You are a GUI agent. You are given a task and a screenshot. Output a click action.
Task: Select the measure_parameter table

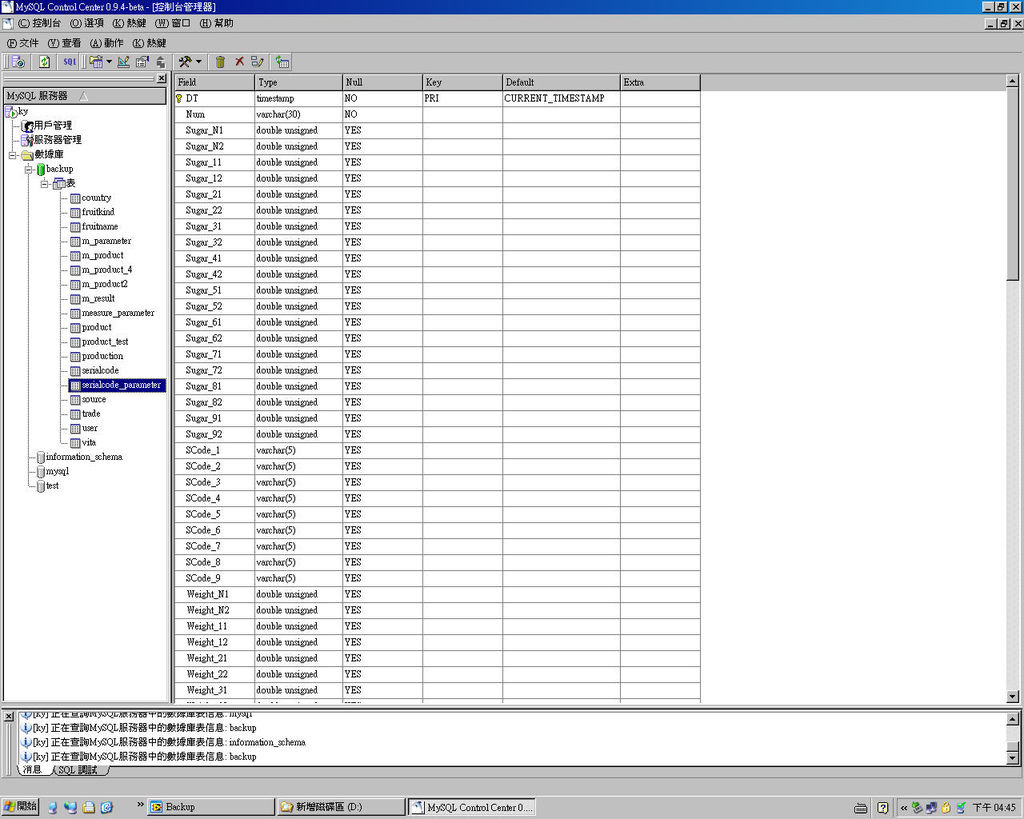click(x=118, y=313)
